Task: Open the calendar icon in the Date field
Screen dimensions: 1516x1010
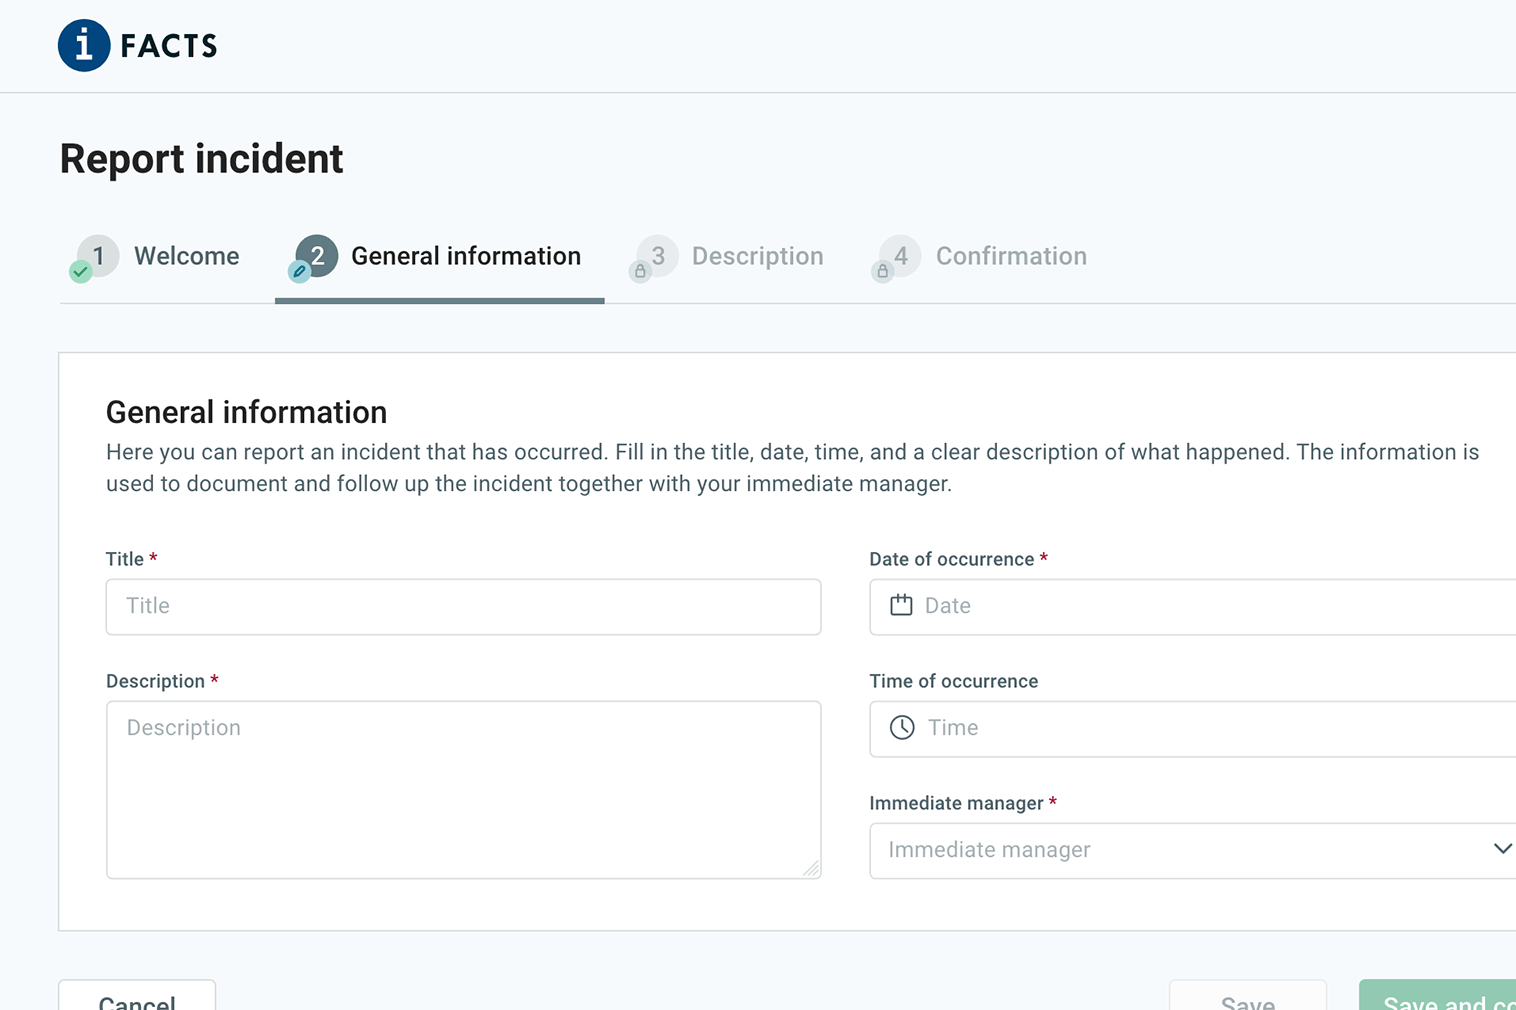Action: pos(901,605)
